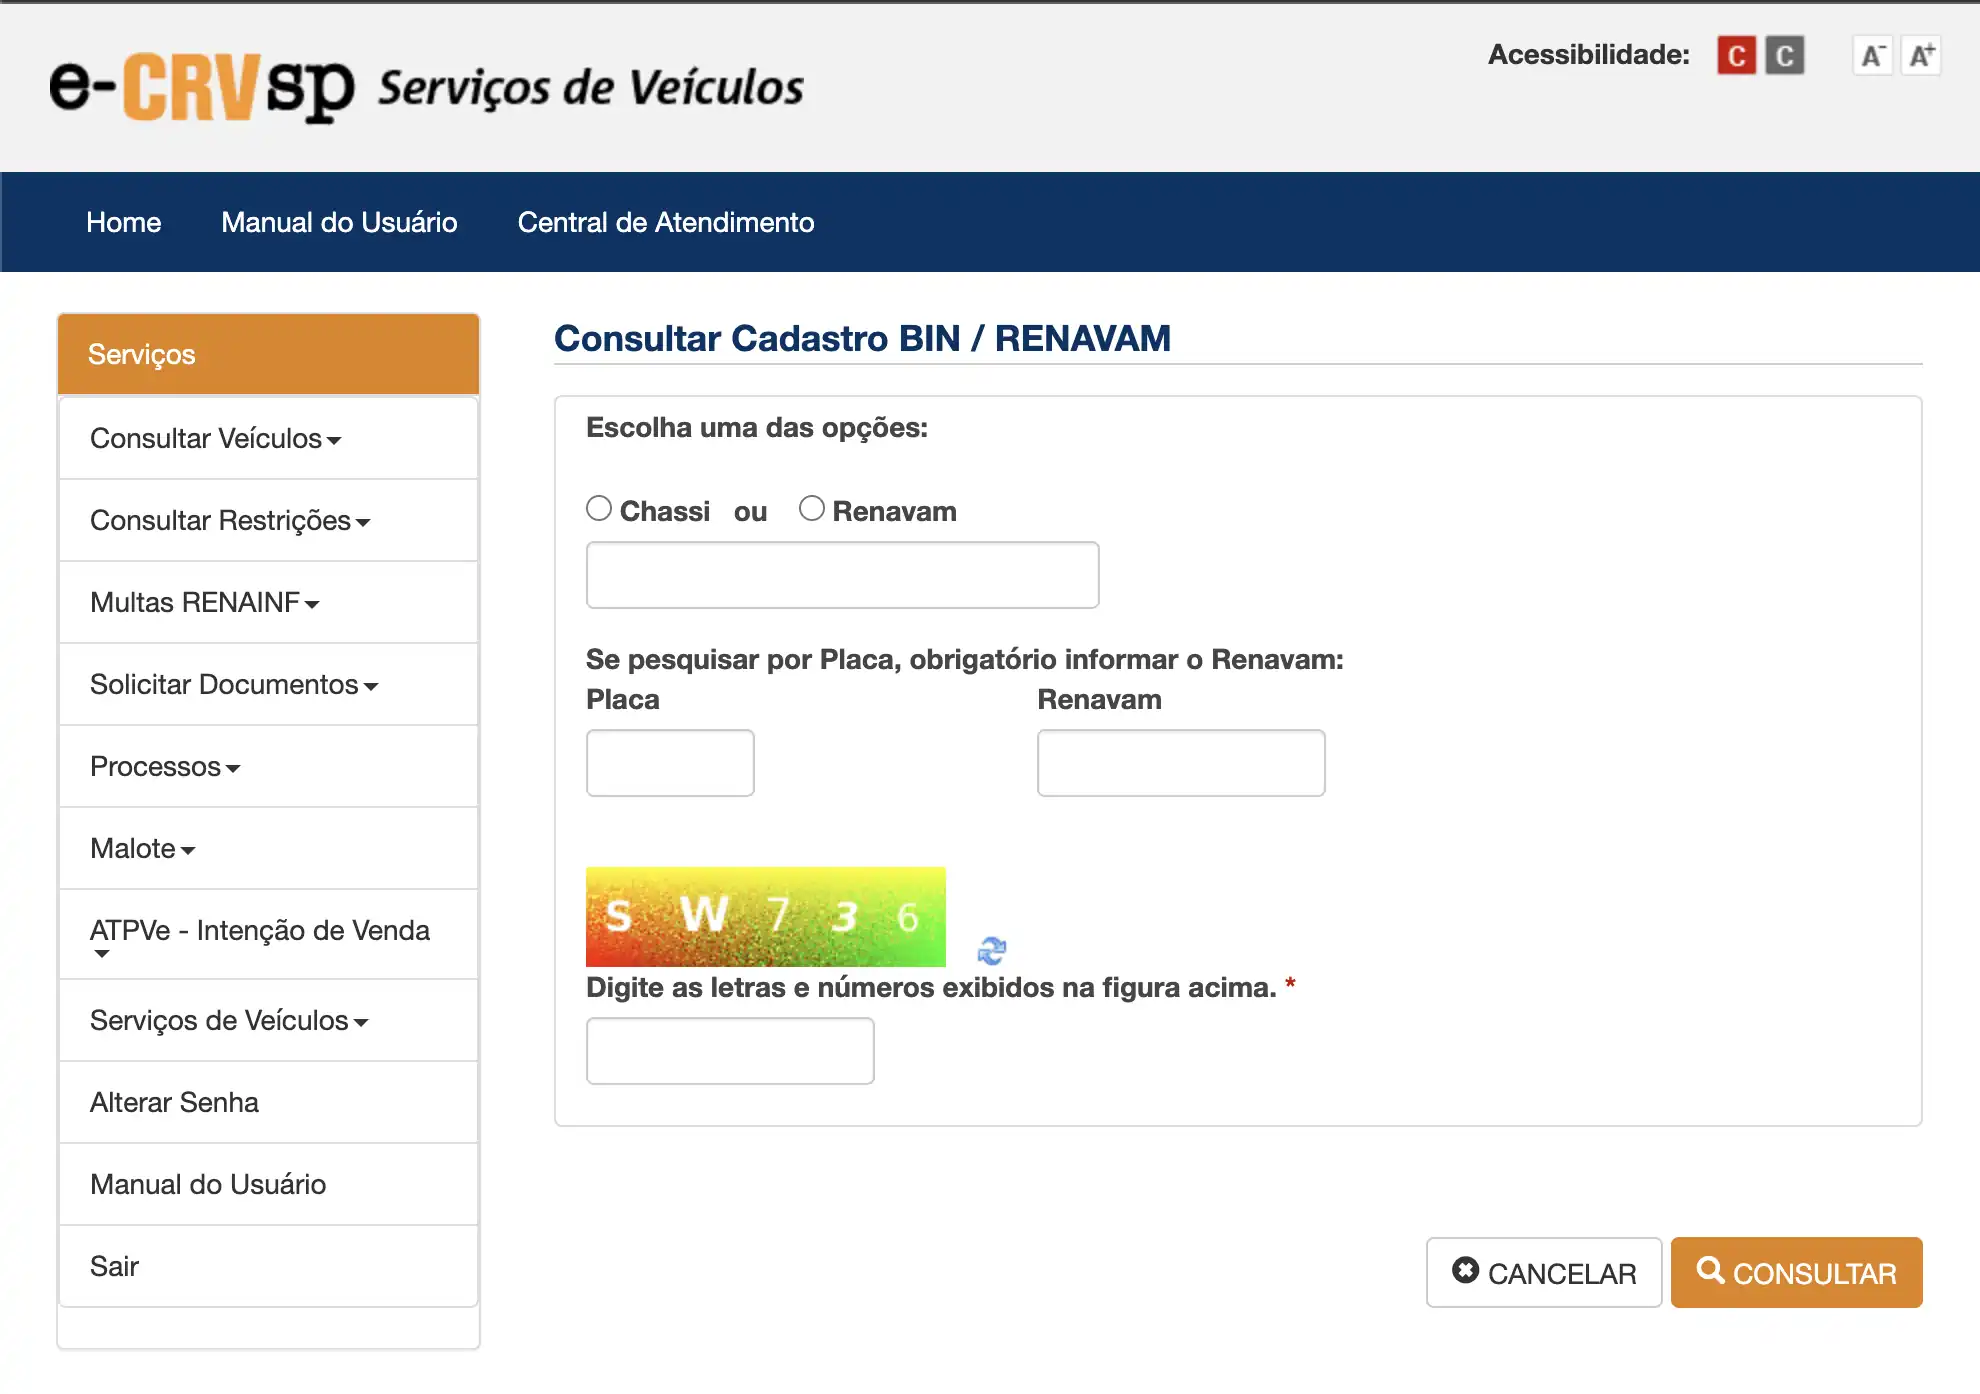Click the captcha image
This screenshot has height=1394, width=1980.
765,916
